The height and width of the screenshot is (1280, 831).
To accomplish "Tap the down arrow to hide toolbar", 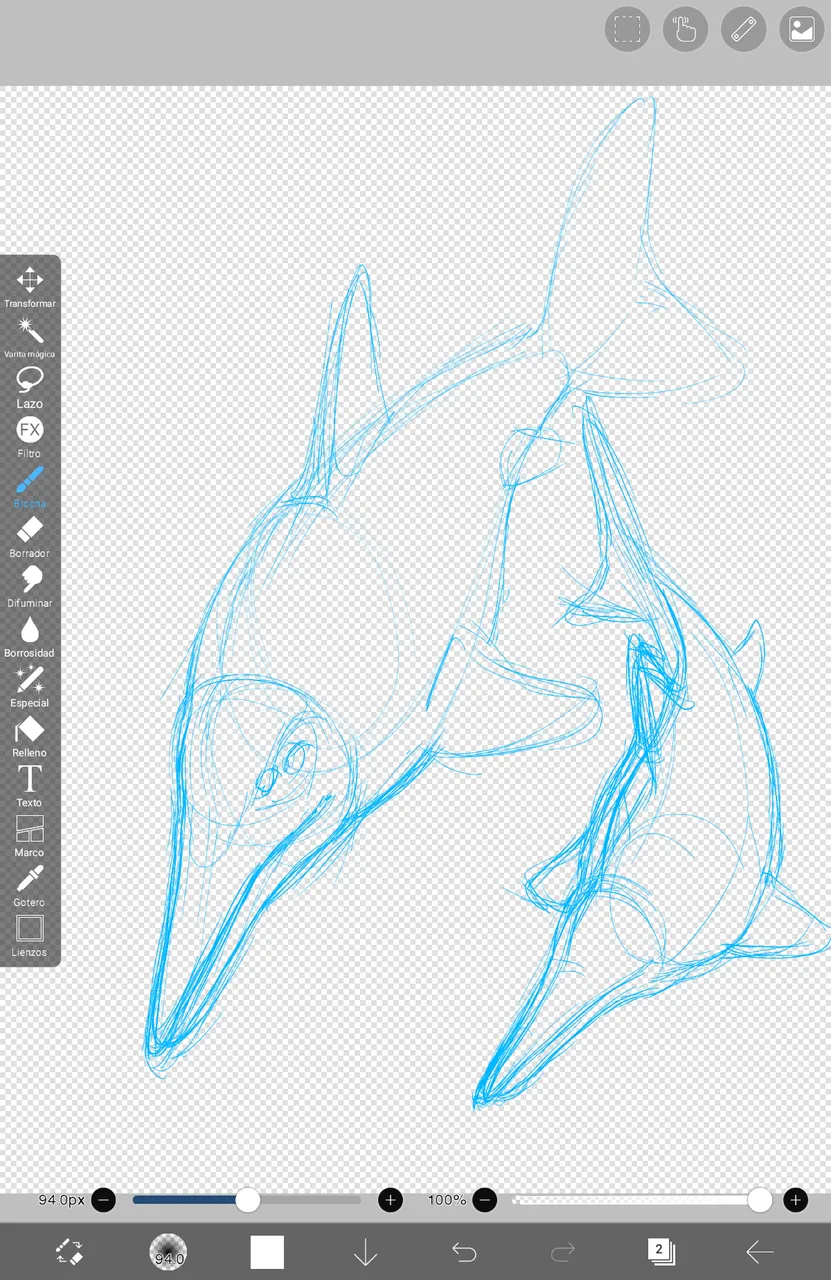I will (365, 1252).
